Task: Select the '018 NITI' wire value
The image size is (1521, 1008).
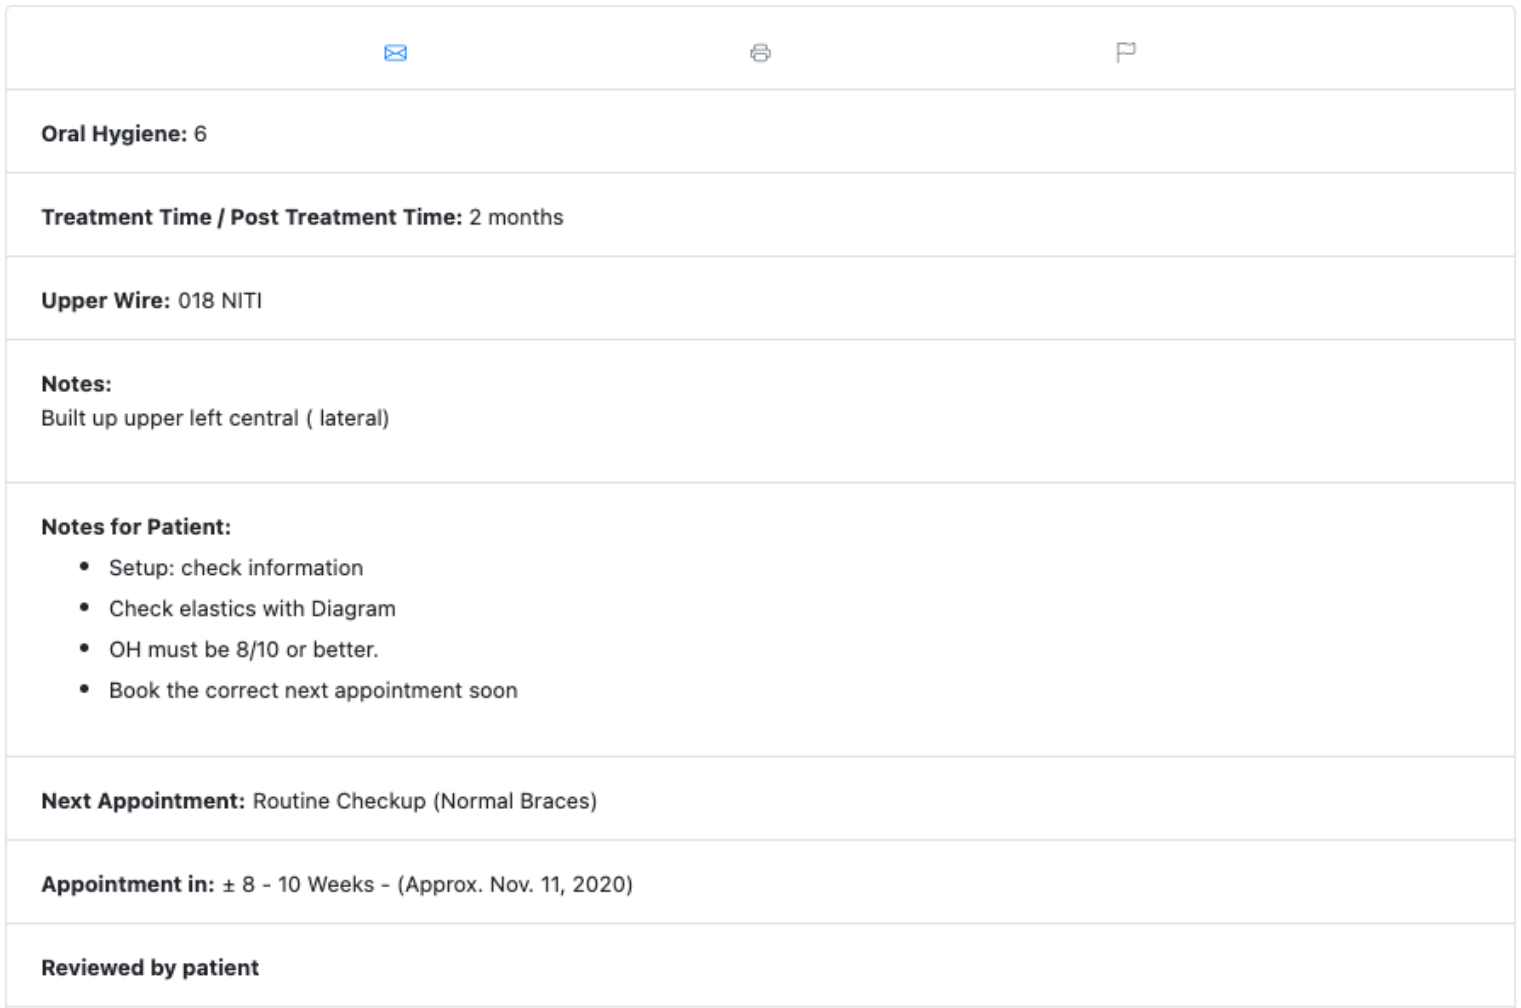Action: pyautogui.click(x=220, y=301)
